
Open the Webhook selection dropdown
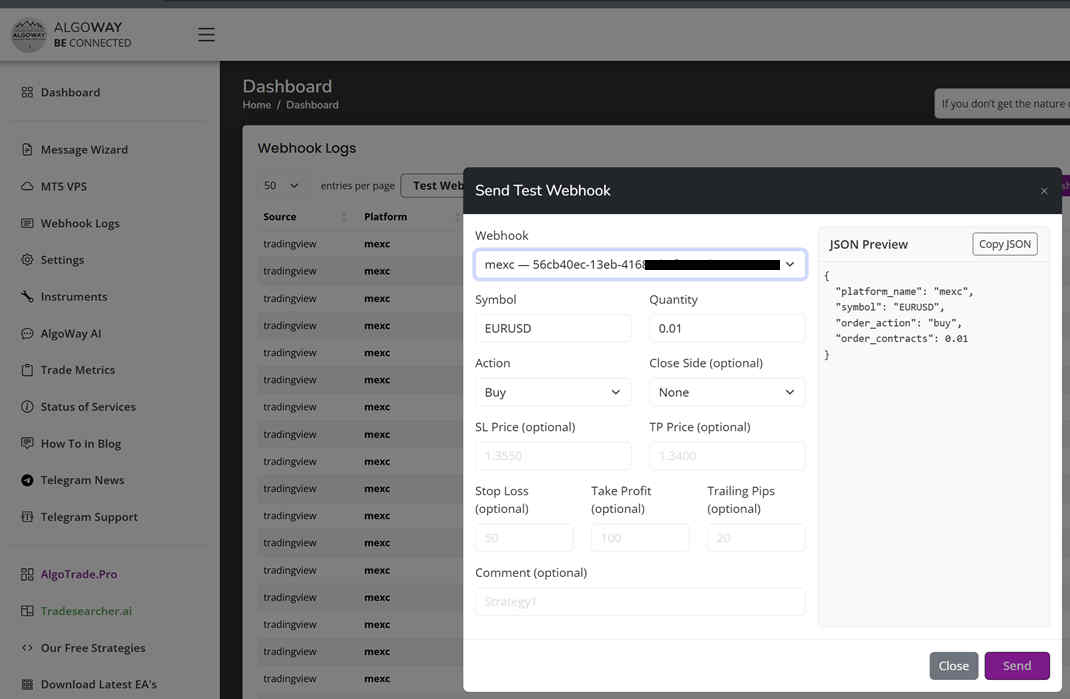[640, 263]
